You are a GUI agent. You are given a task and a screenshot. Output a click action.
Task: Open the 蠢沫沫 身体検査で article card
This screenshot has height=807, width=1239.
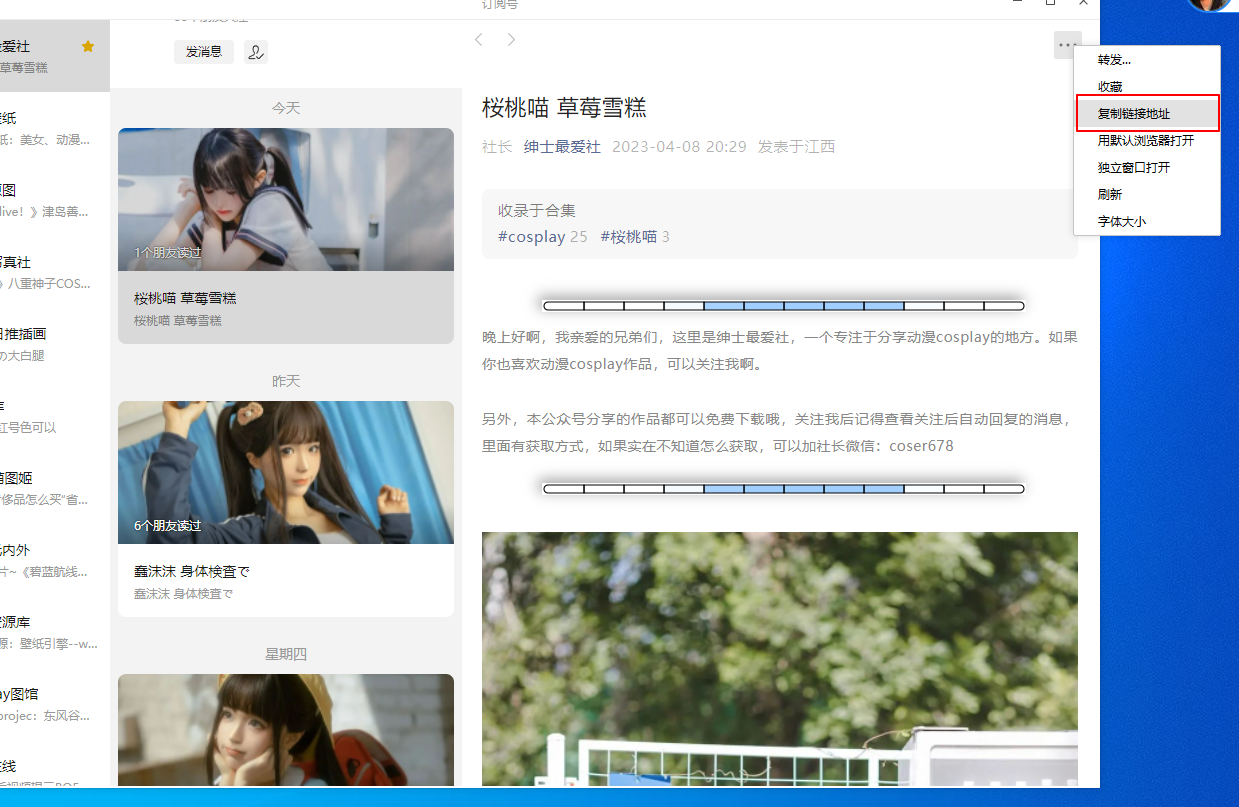click(x=286, y=508)
